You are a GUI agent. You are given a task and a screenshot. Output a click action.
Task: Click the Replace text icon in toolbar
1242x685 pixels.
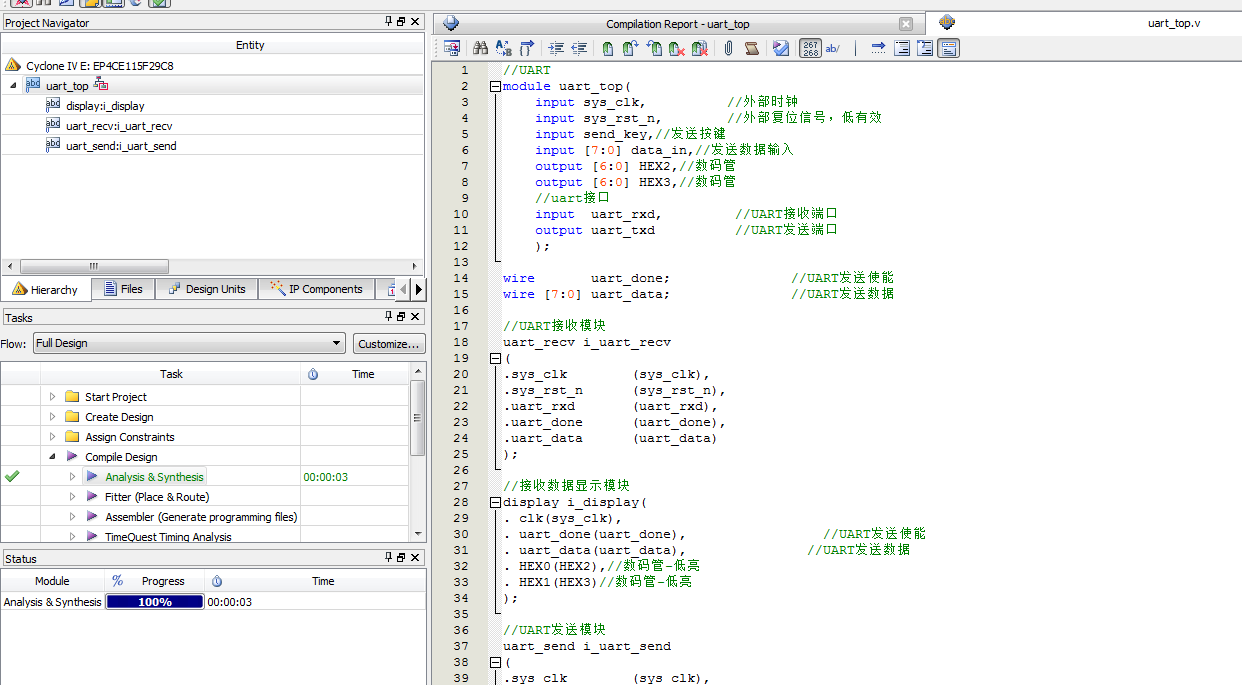[503, 48]
